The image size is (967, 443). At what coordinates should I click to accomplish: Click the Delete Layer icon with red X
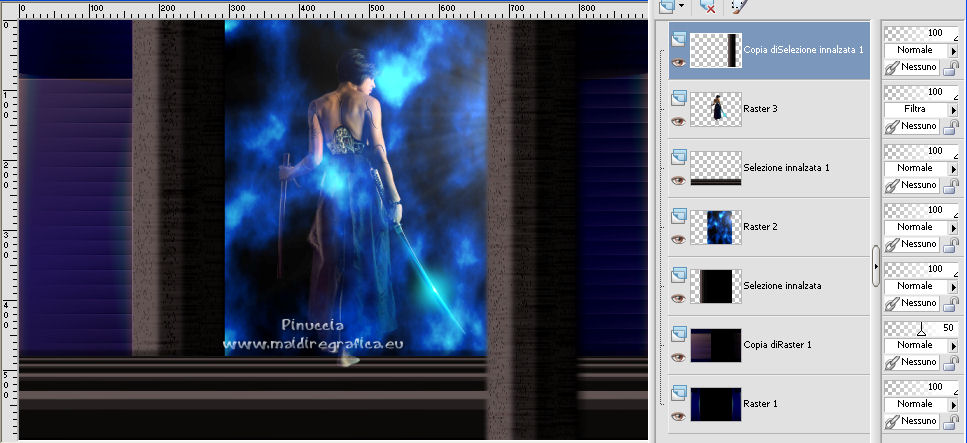click(707, 6)
